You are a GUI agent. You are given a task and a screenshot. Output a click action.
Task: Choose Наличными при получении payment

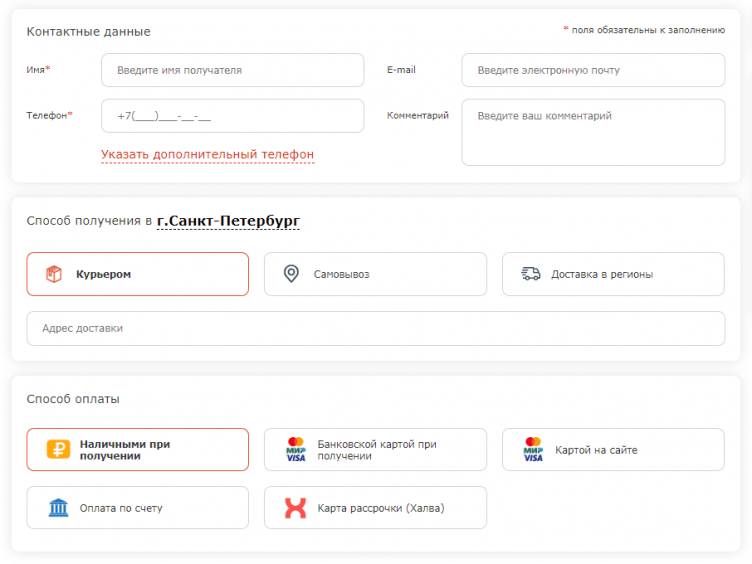tap(138, 450)
